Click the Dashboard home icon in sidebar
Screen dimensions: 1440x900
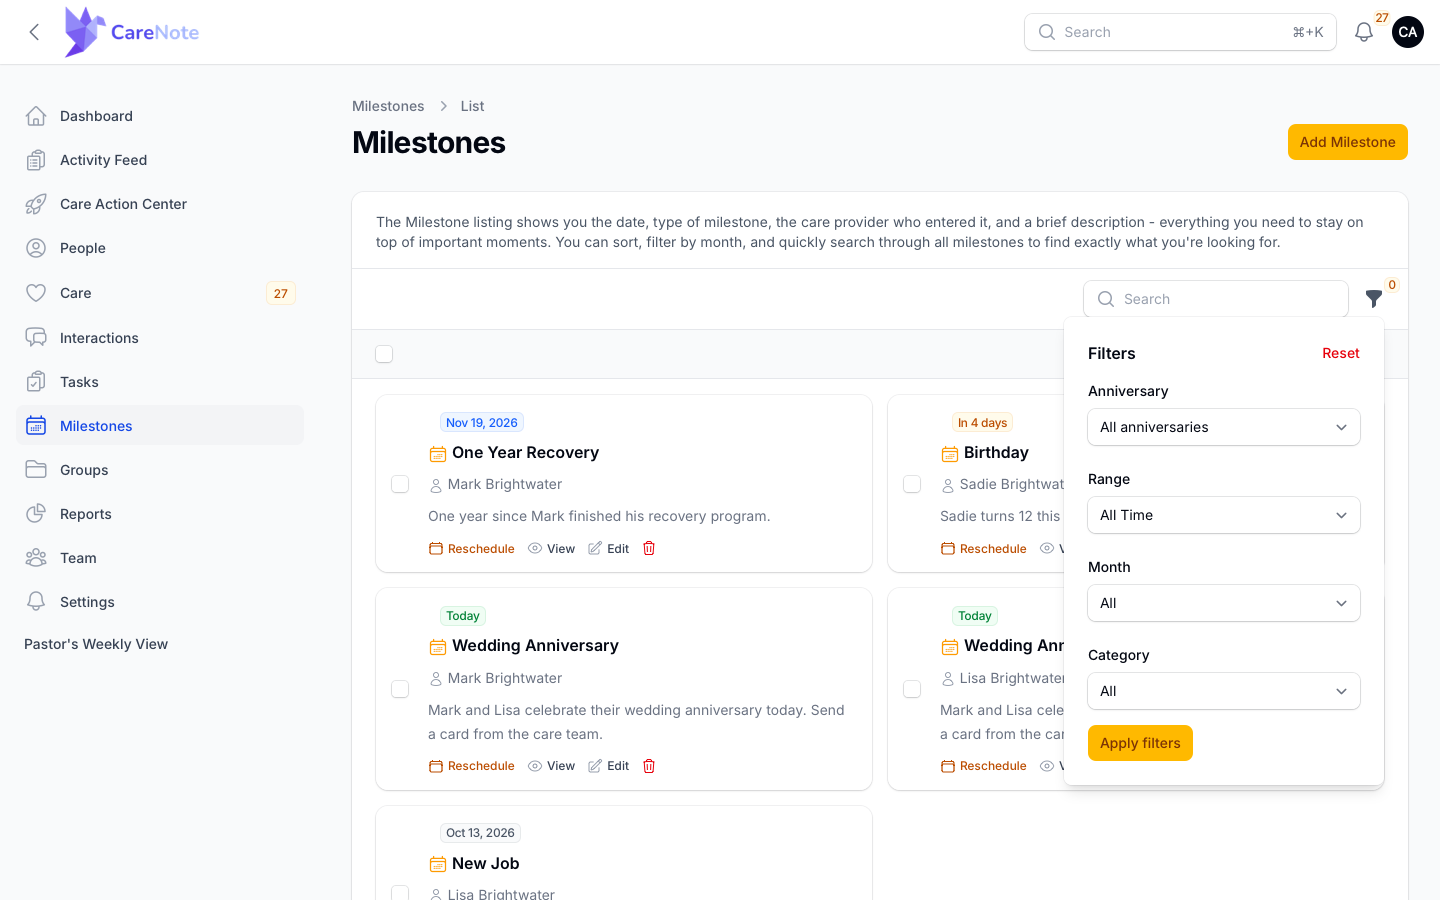[36, 116]
